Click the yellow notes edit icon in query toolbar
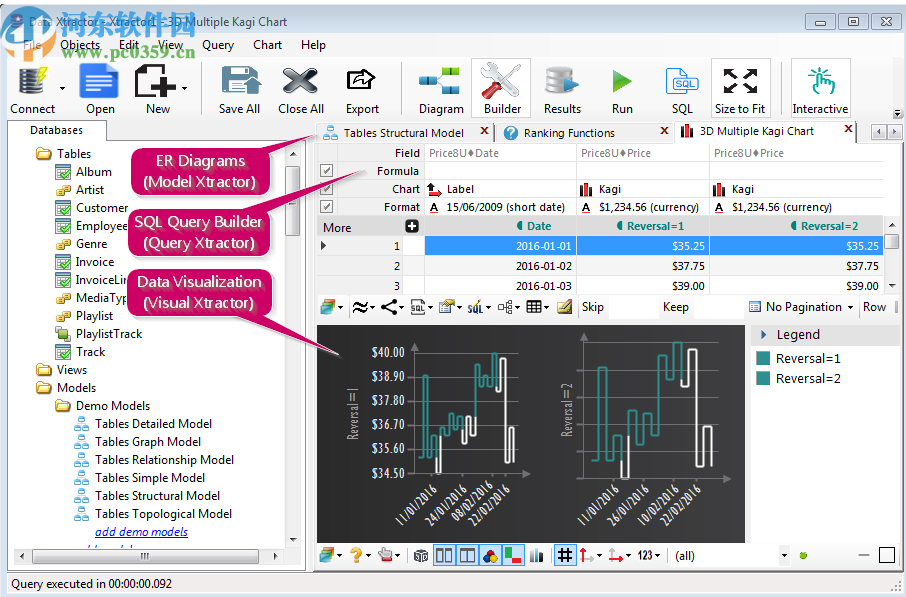Image resolution: width=906 pixels, height=597 pixels. (565, 307)
